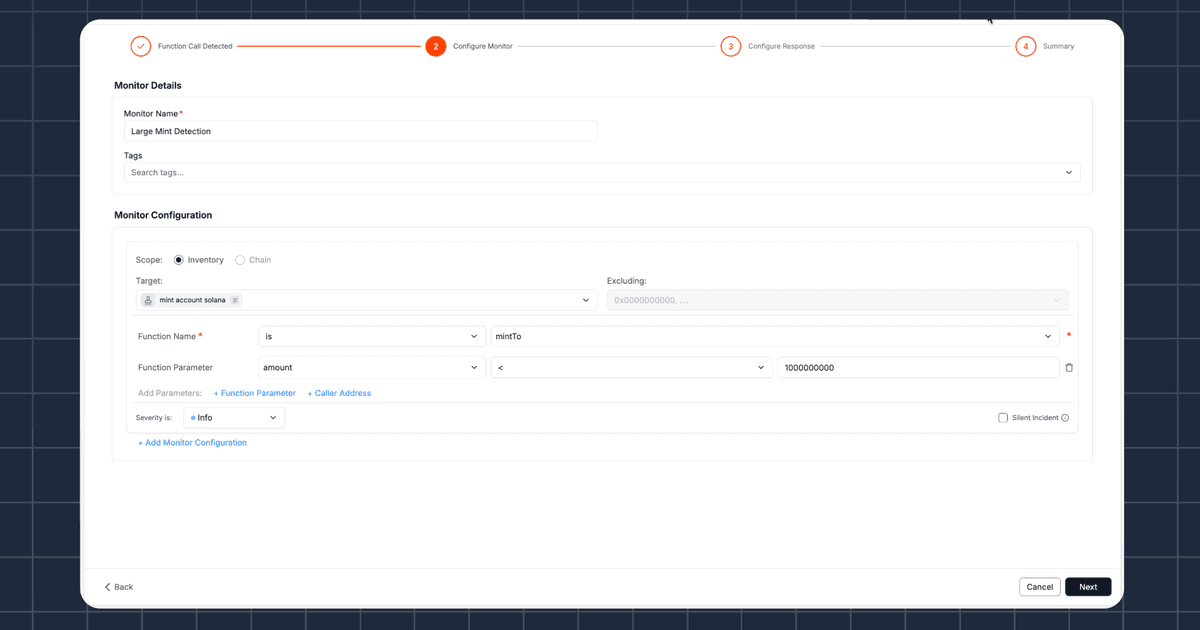The image size is (1200, 630).
Task: Click the Function Call Detected checkmark step icon
Action: tap(141, 46)
